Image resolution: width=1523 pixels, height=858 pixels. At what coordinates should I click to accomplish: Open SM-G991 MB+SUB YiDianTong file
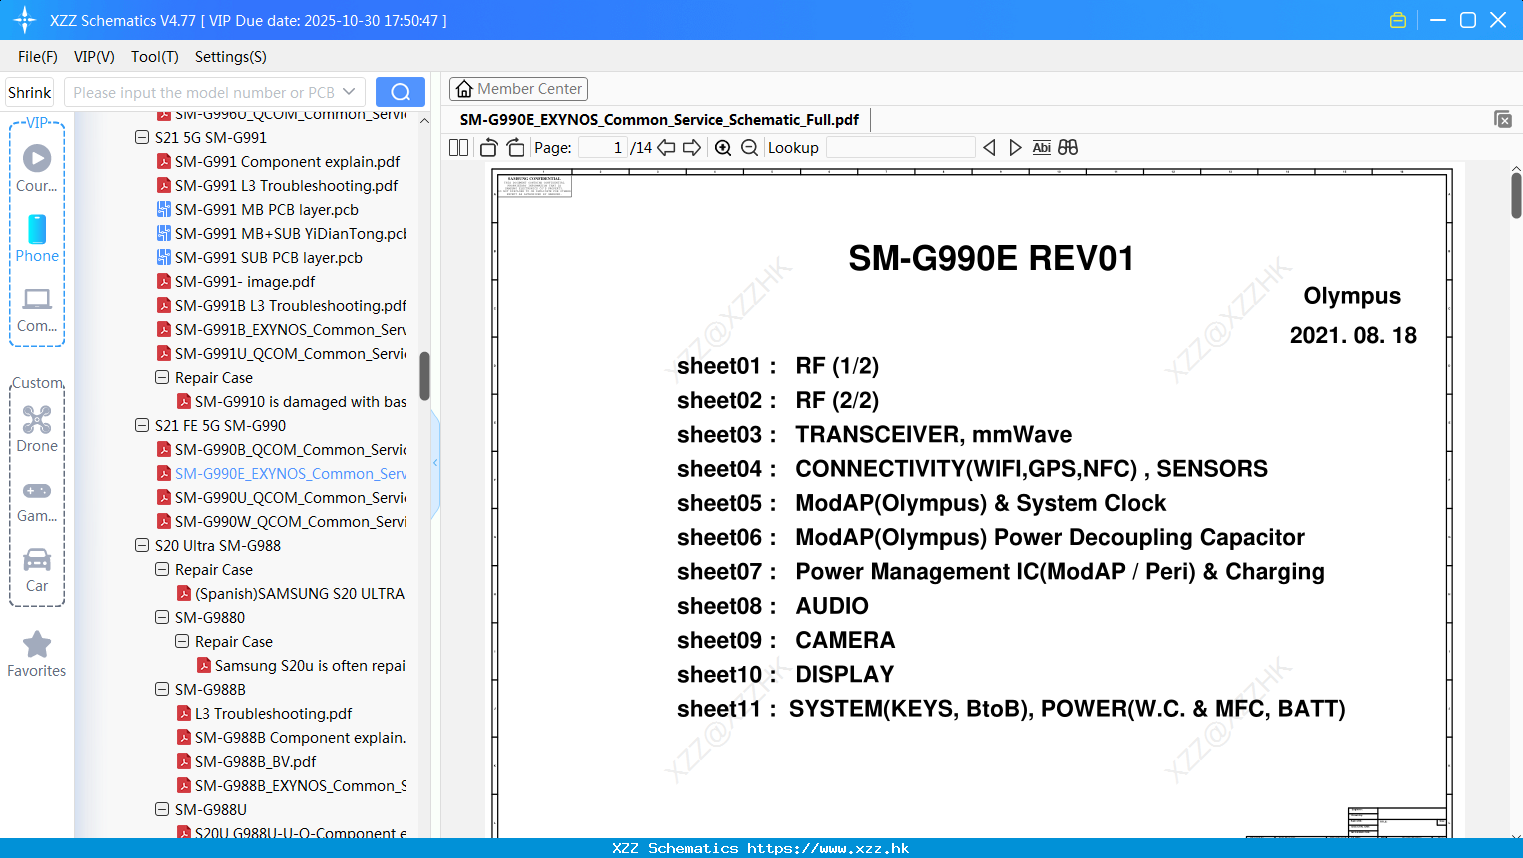[290, 233]
